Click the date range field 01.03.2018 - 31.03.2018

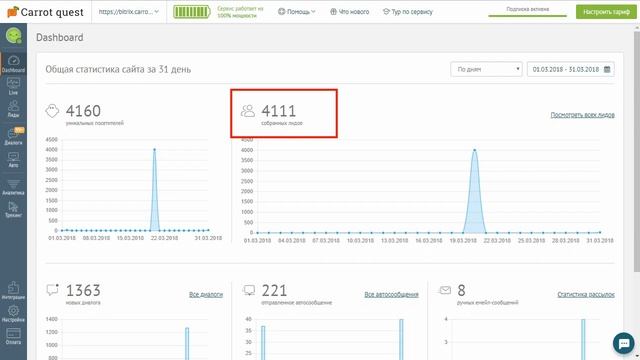[x=570, y=69]
